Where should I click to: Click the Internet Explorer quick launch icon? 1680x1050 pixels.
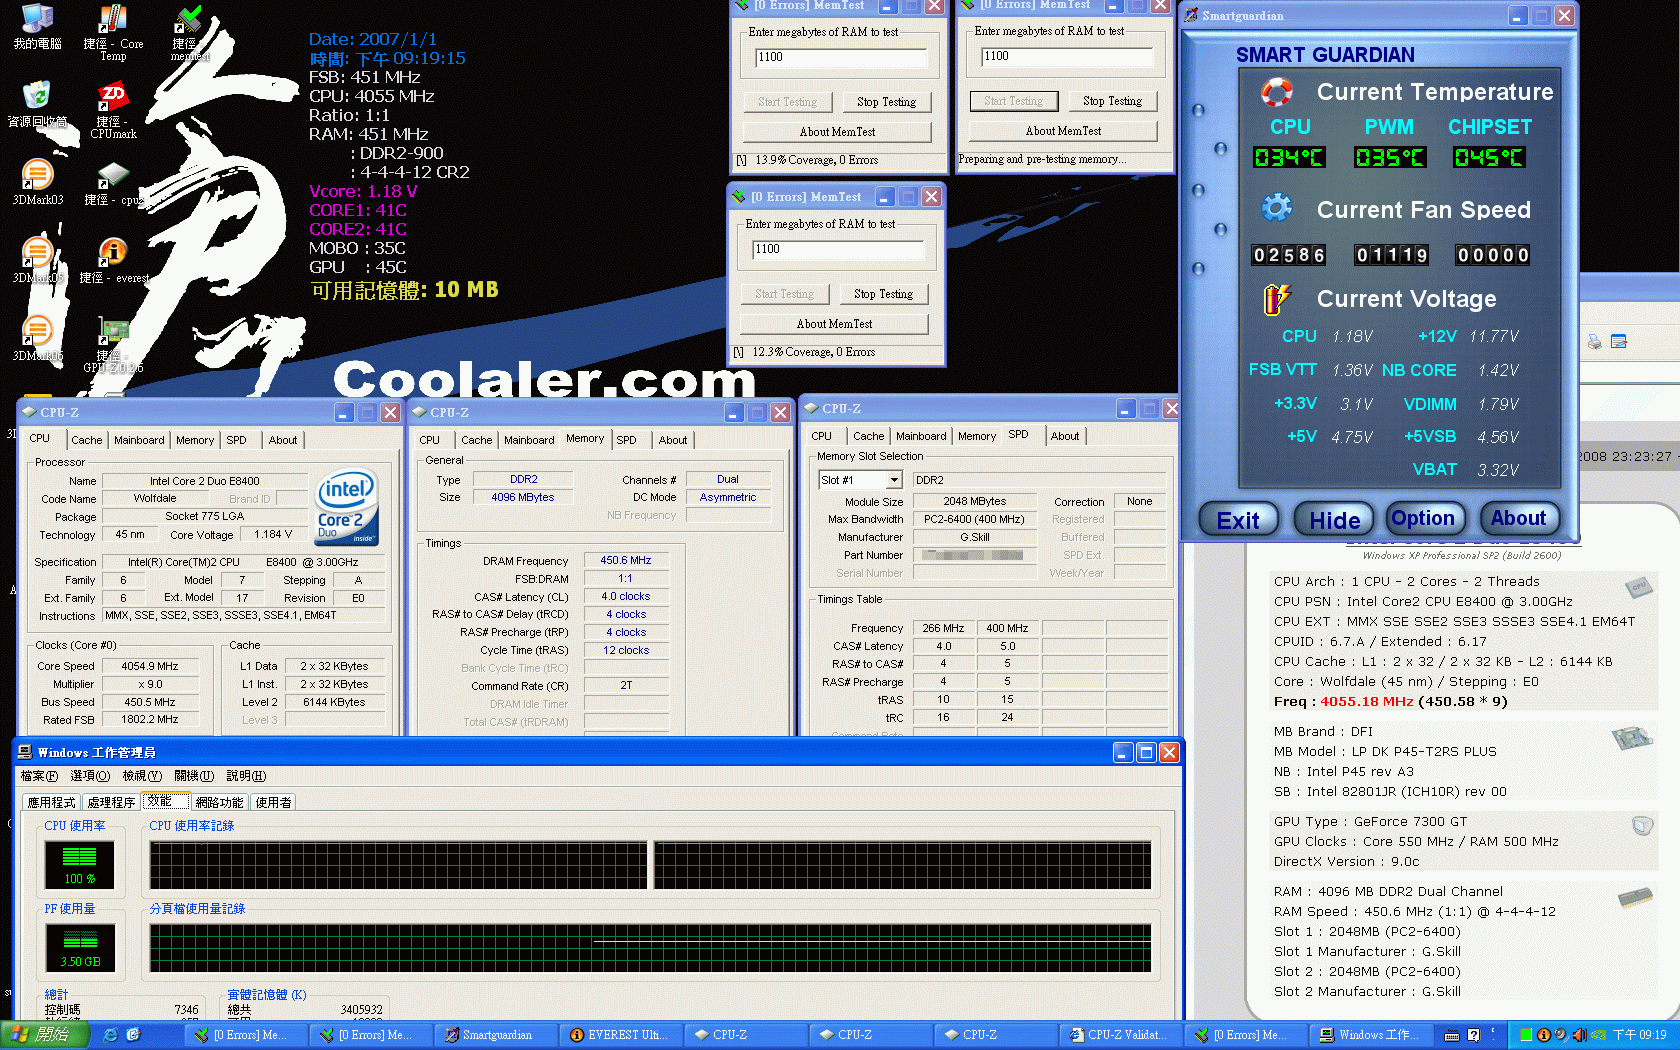click(111, 1035)
